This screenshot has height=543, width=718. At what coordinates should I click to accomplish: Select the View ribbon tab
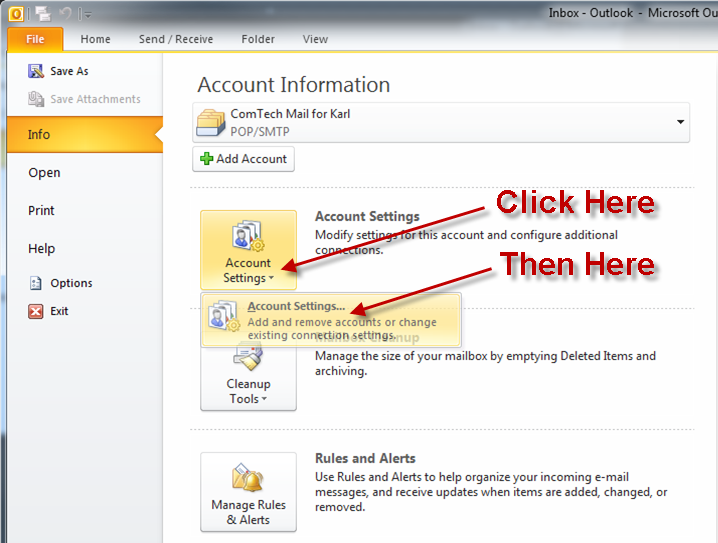pos(315,39)
